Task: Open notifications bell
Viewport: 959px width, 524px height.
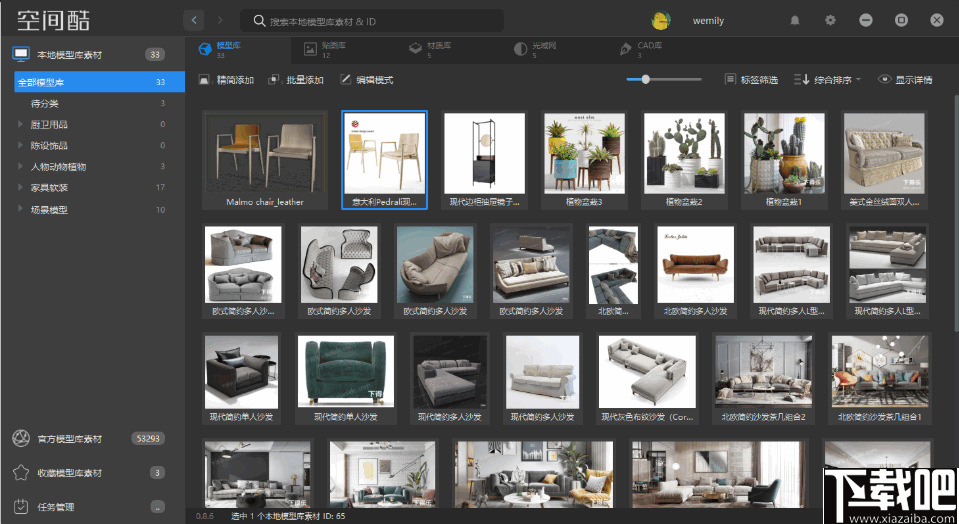Action: pos(794,20)
